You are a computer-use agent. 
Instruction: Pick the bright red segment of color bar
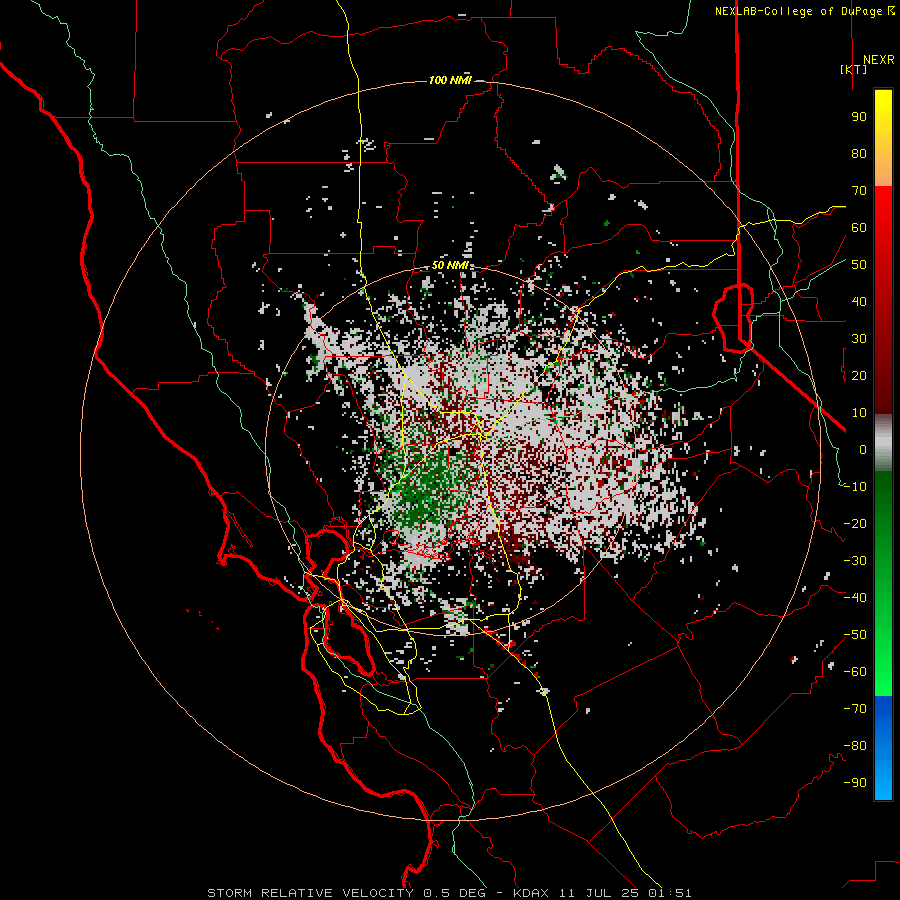pos(883,300)
